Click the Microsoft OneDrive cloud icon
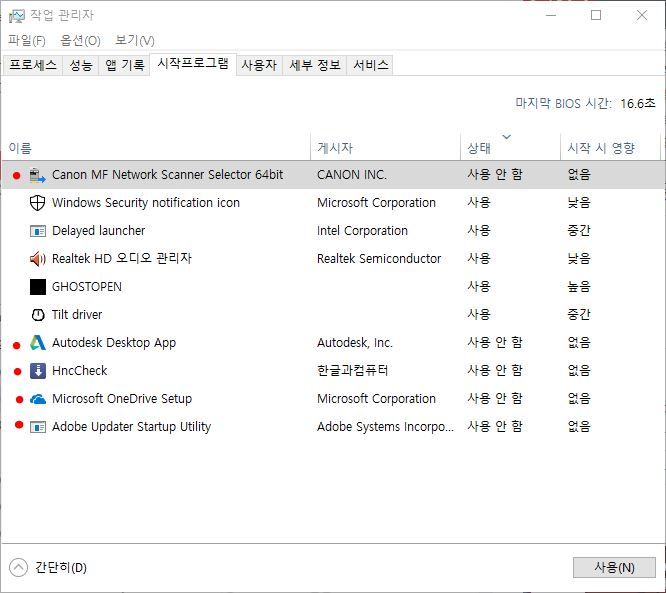The height and width of the screenshot is (593, 666). coord(38,399)
